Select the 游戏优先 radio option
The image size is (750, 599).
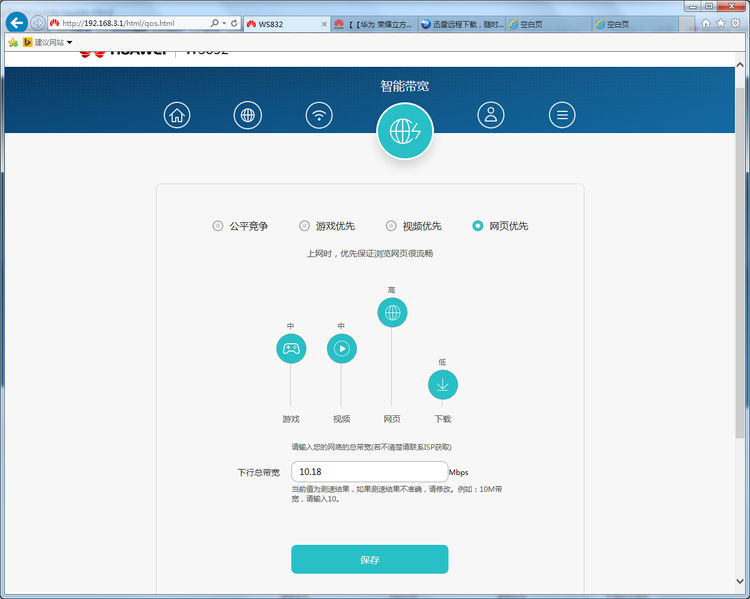click(x=305, y=226)
